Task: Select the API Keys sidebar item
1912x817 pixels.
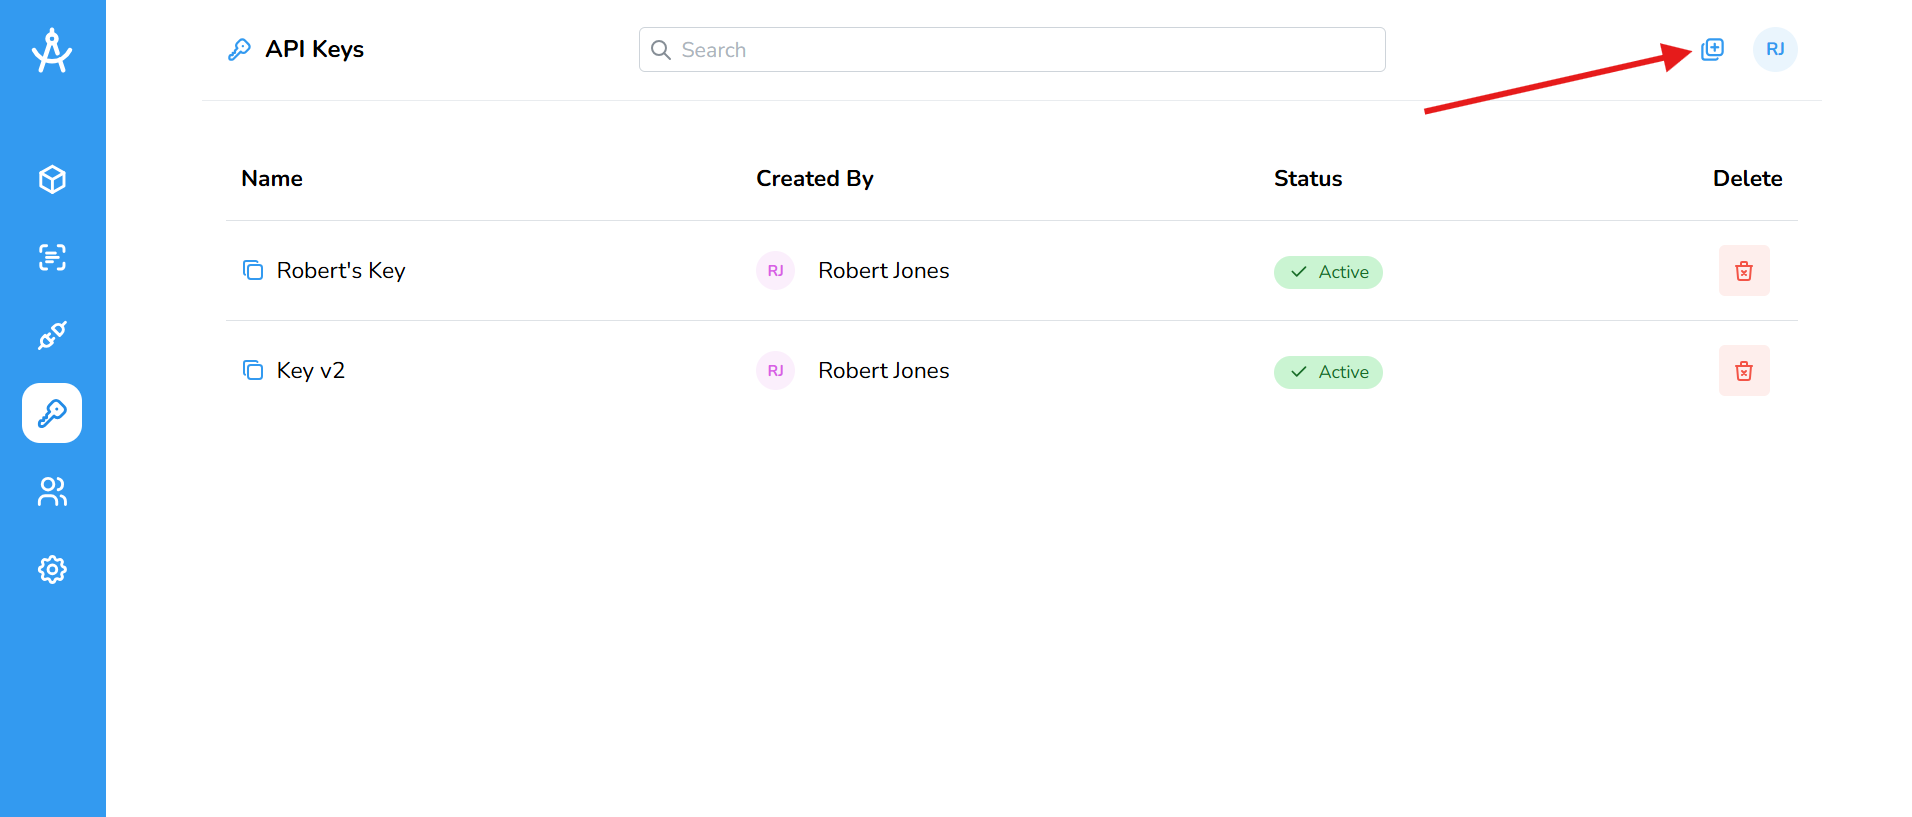Action: point(52,413)
